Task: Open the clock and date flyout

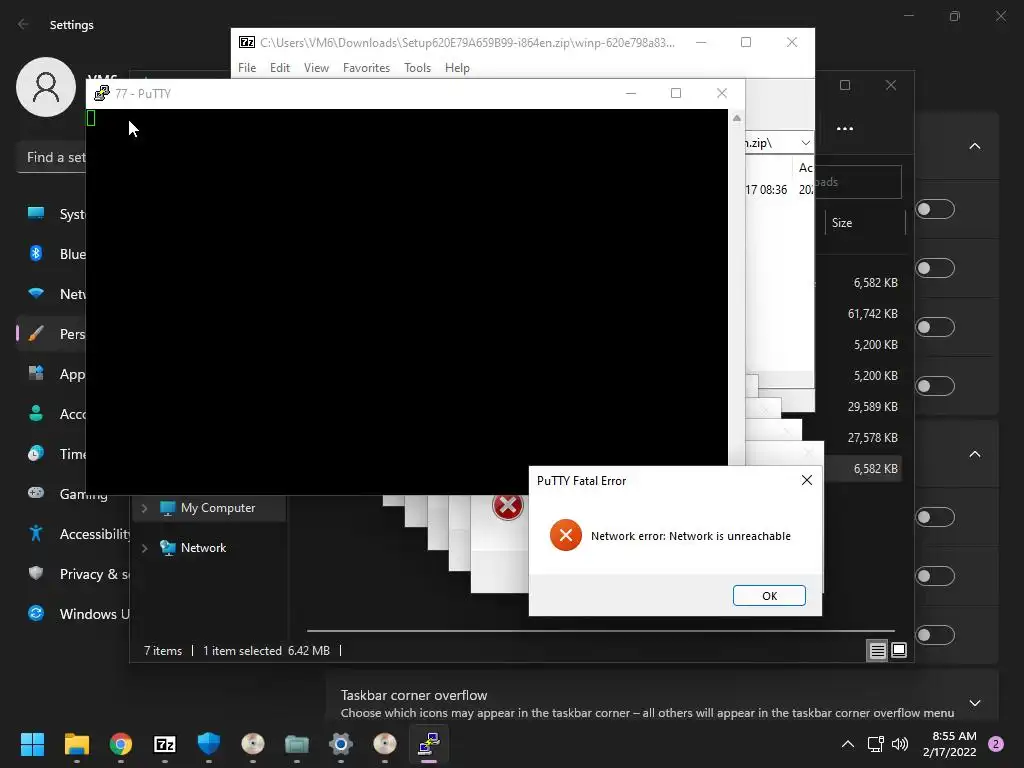Action: coord(950,744)
